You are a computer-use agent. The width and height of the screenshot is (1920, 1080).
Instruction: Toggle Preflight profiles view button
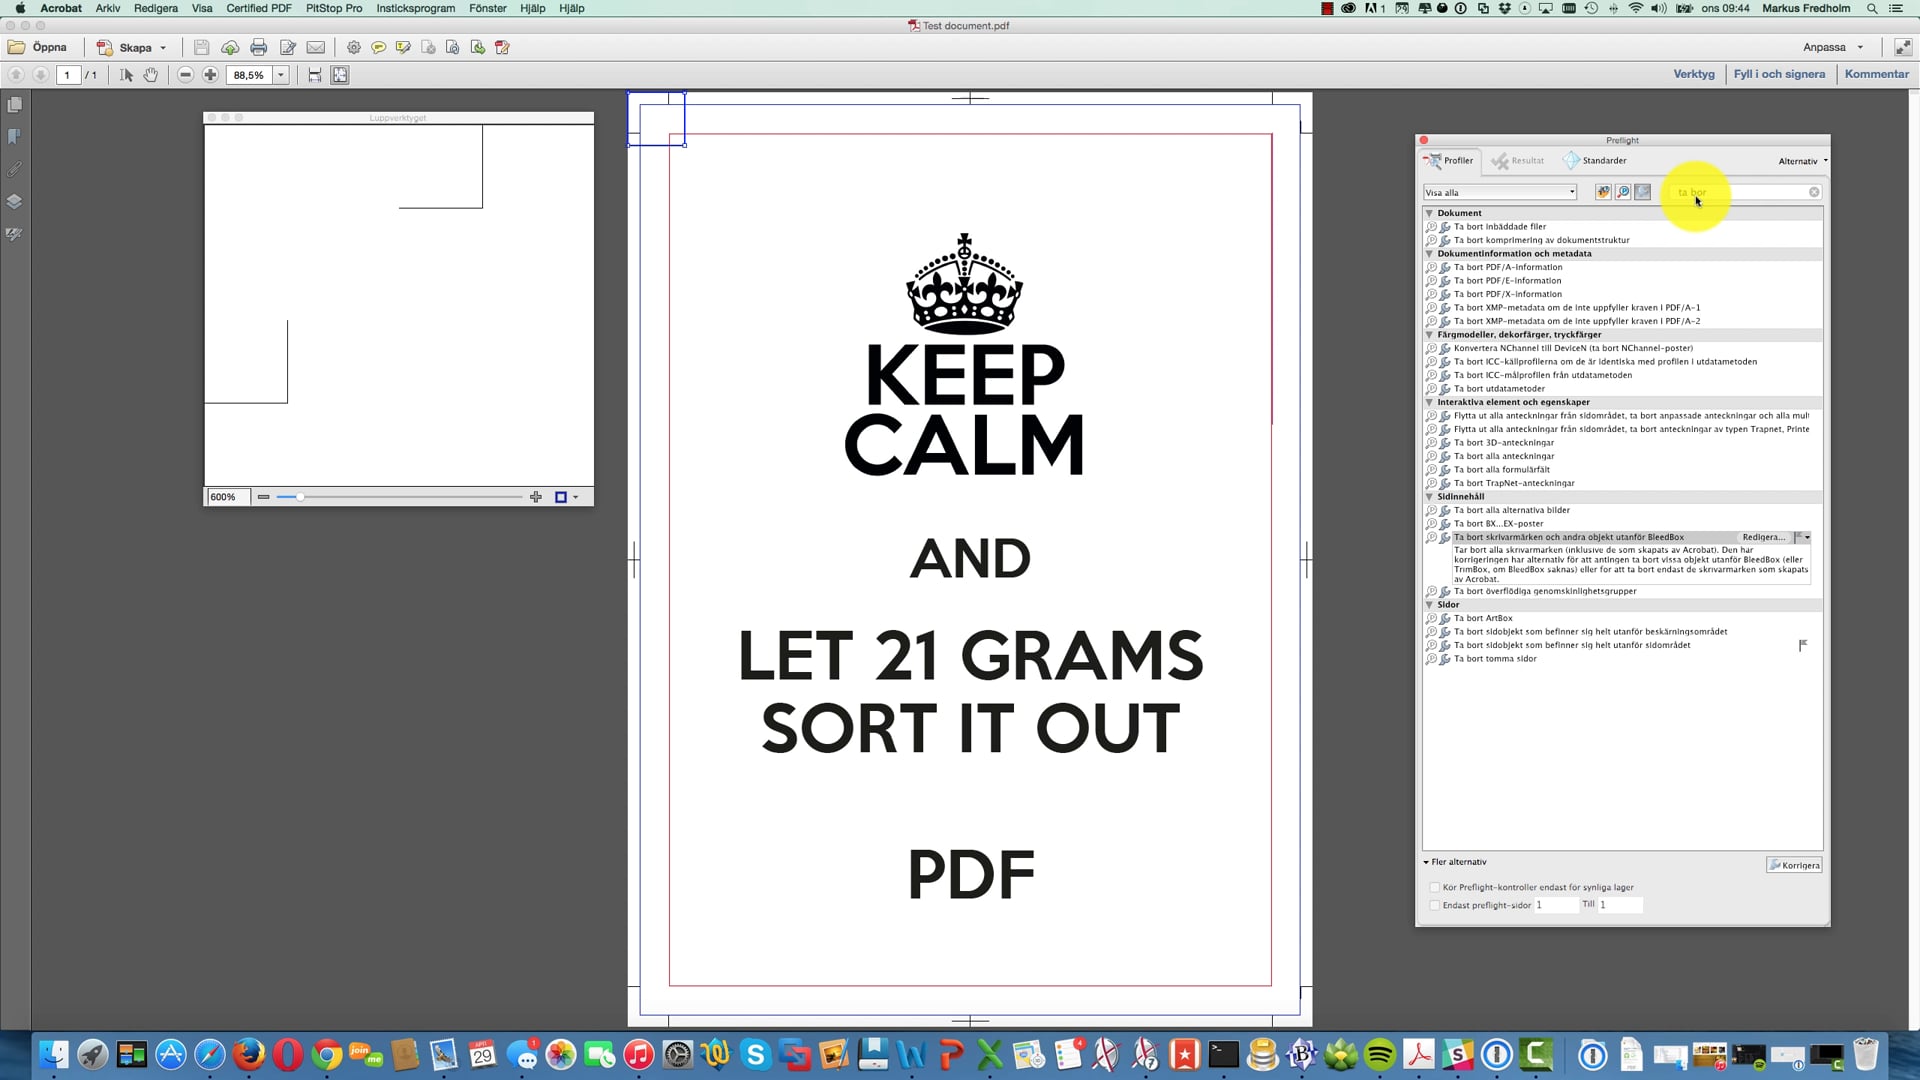pyautogui.click(x=1603, y=192)
